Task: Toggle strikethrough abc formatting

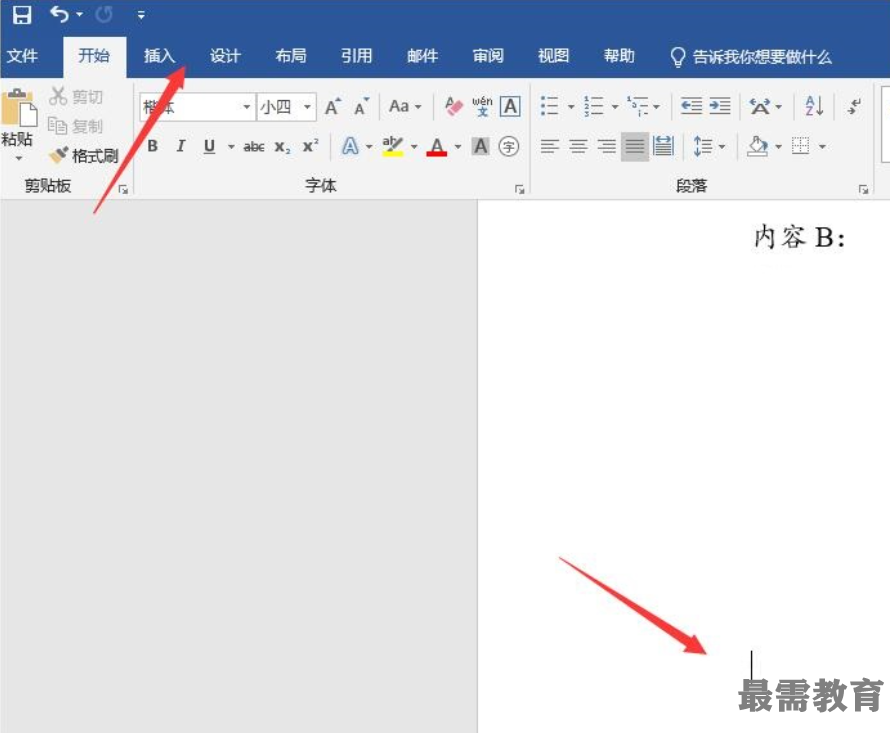Action: click(x=254, y=147)
